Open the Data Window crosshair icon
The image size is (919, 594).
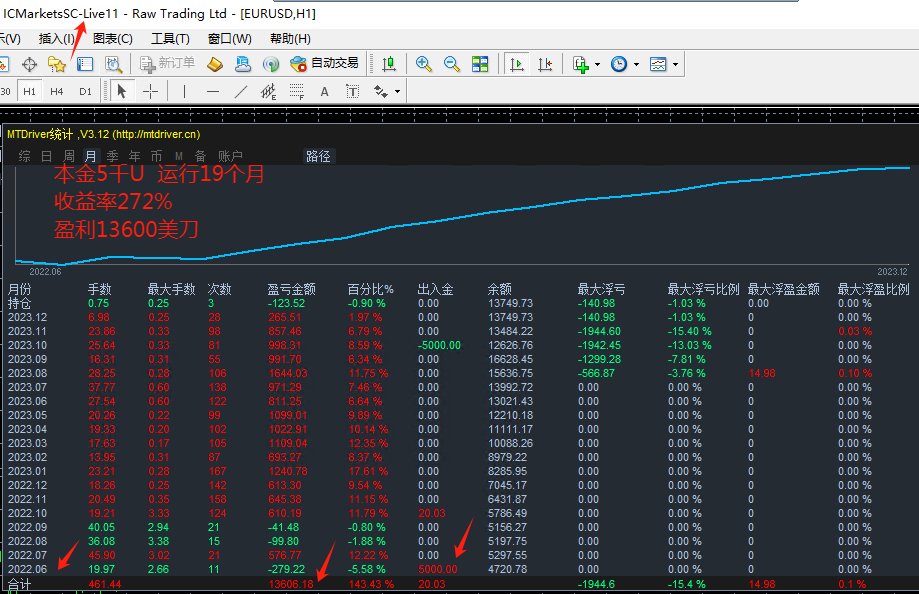click(x=29, y=65)
